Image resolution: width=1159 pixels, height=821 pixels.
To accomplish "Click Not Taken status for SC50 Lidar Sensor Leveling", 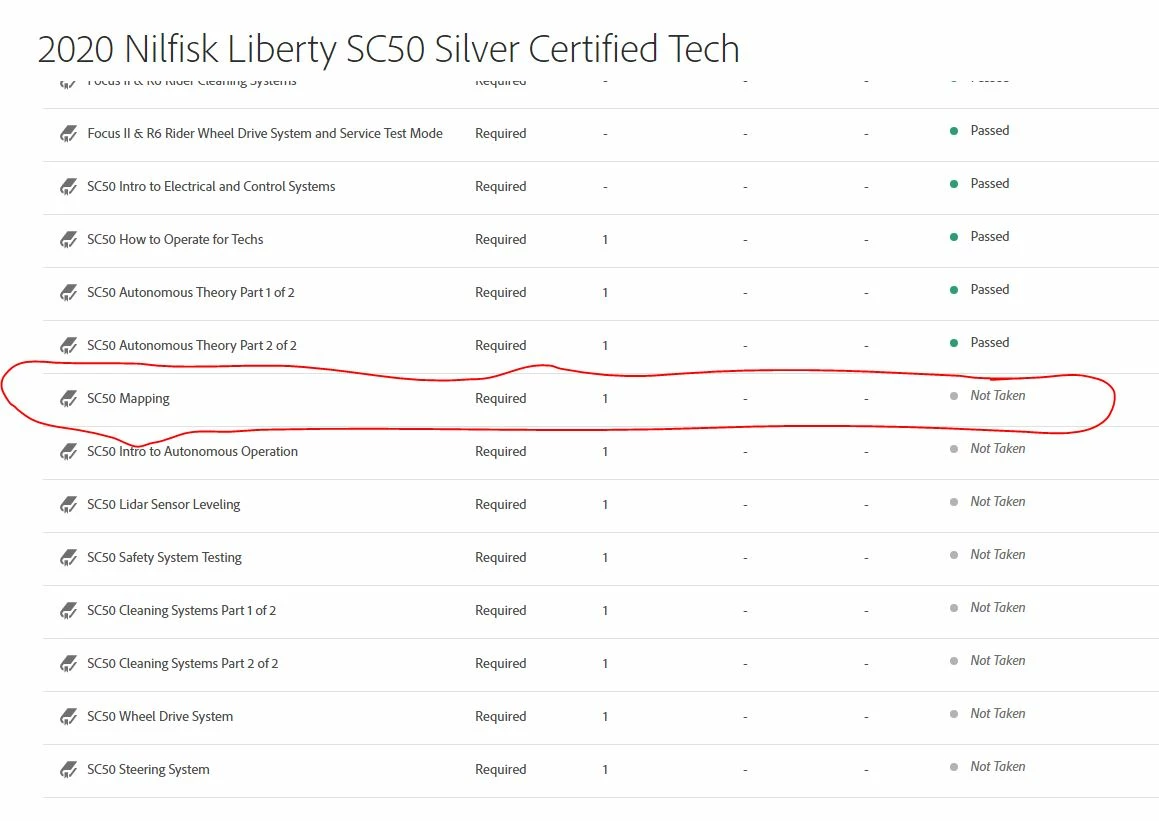I will pos(997,501).
